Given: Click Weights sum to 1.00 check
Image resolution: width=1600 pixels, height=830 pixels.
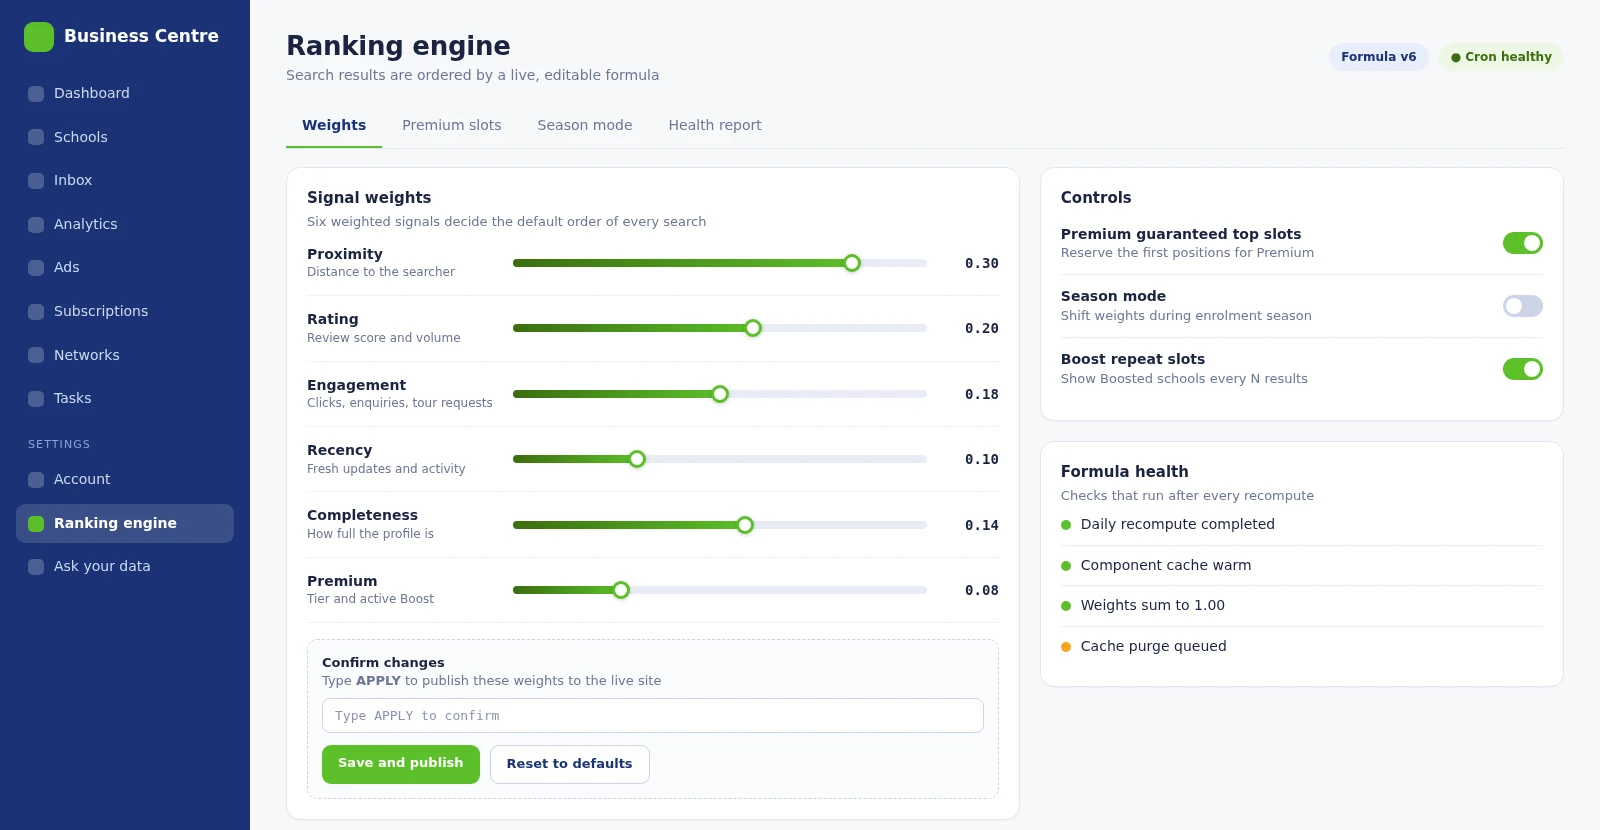Looking at the screenshot, I should 1302,606.
